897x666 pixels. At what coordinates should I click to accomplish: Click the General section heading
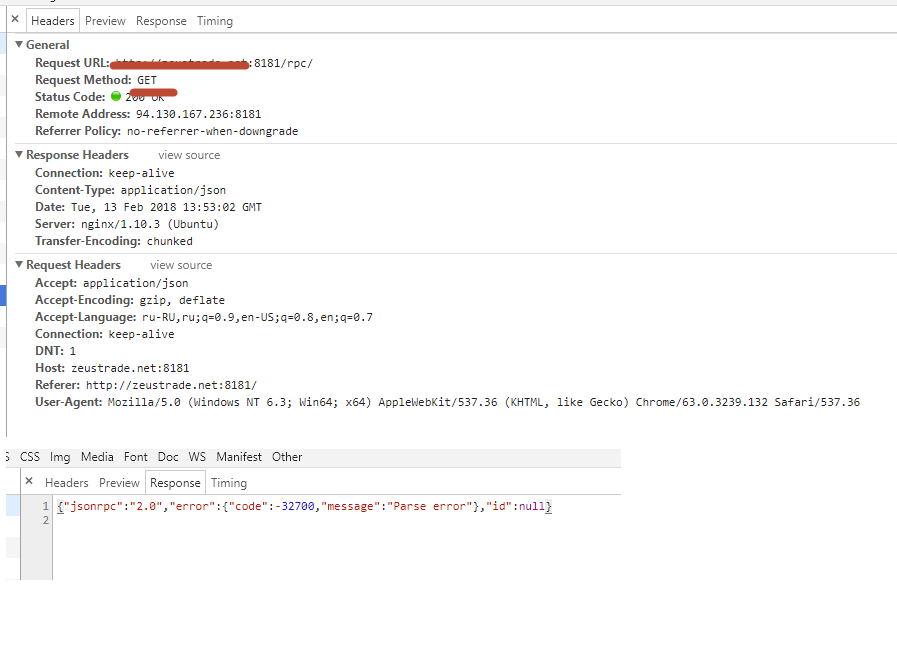pos(47,45)
